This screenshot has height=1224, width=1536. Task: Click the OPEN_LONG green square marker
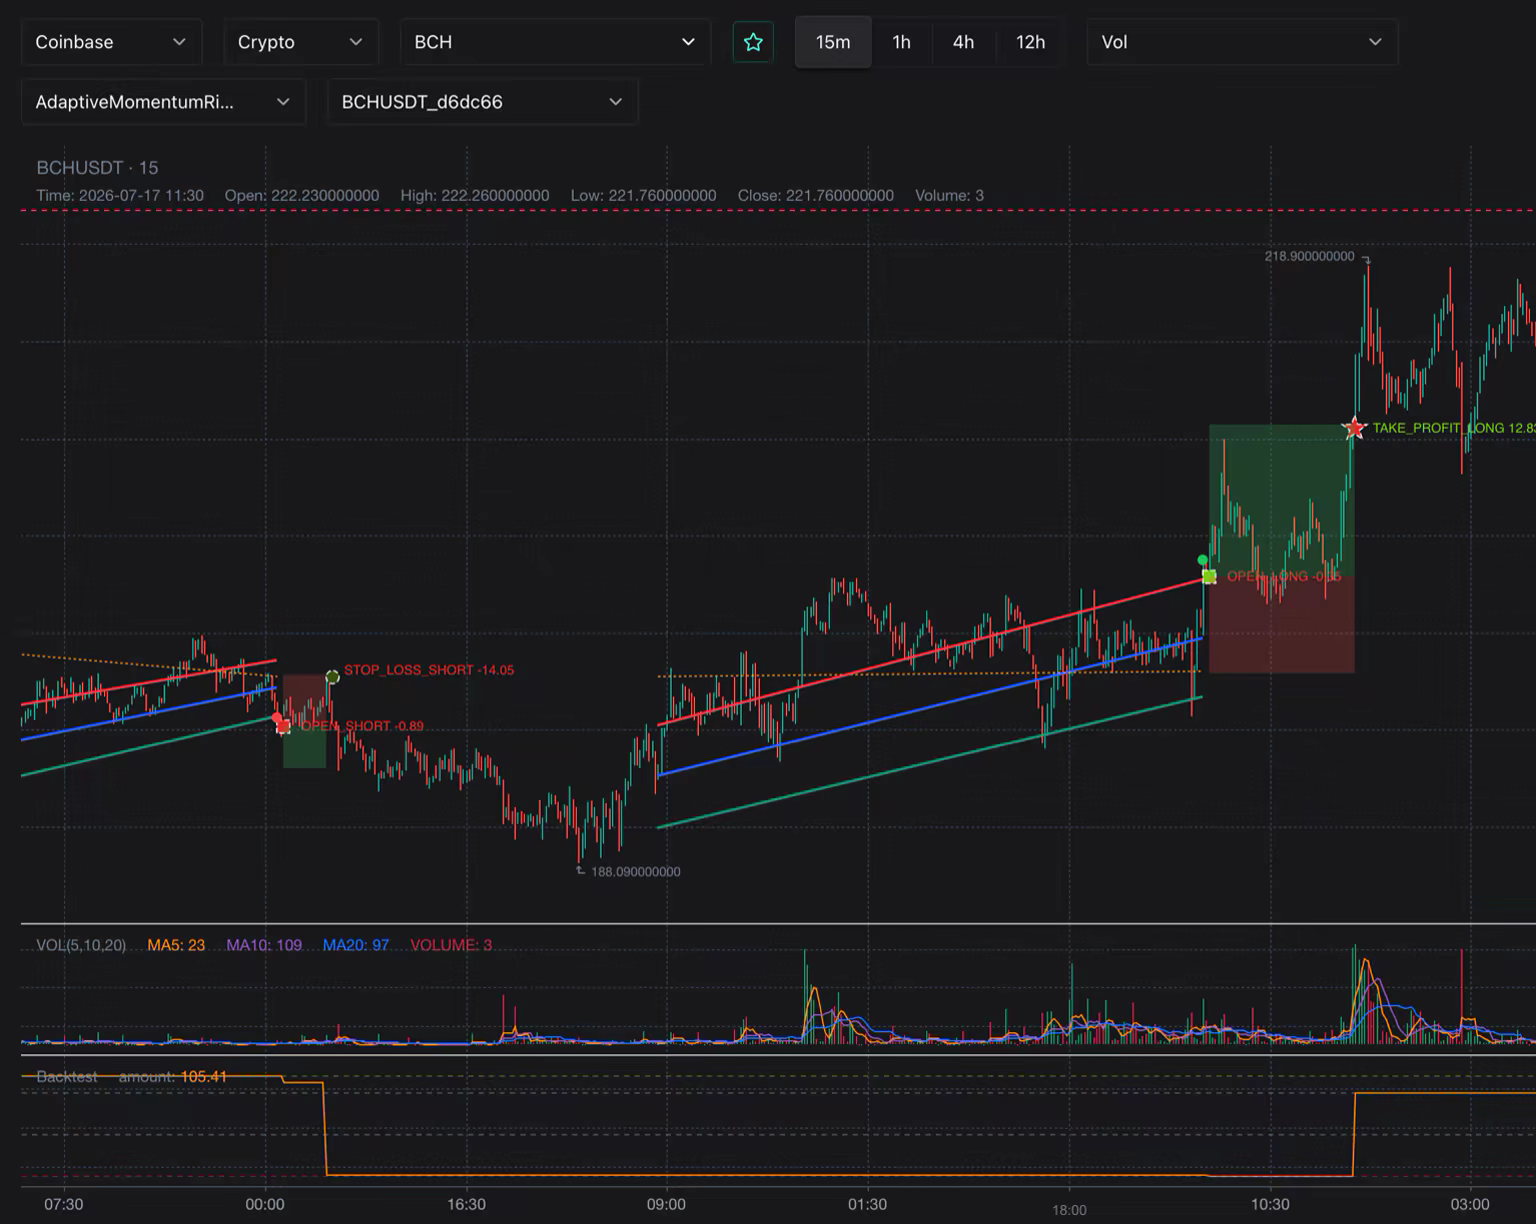(1209, 576)
